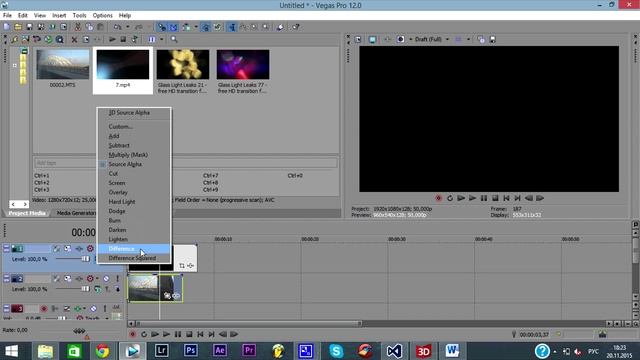The height and width of the screenshot is (360, 640).
Task: Click Stop button under video preview
Action: coord(495,198)
